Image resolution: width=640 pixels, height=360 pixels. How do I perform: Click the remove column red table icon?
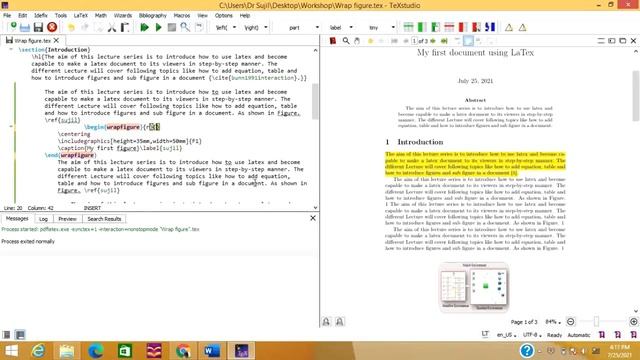[462, 27]
